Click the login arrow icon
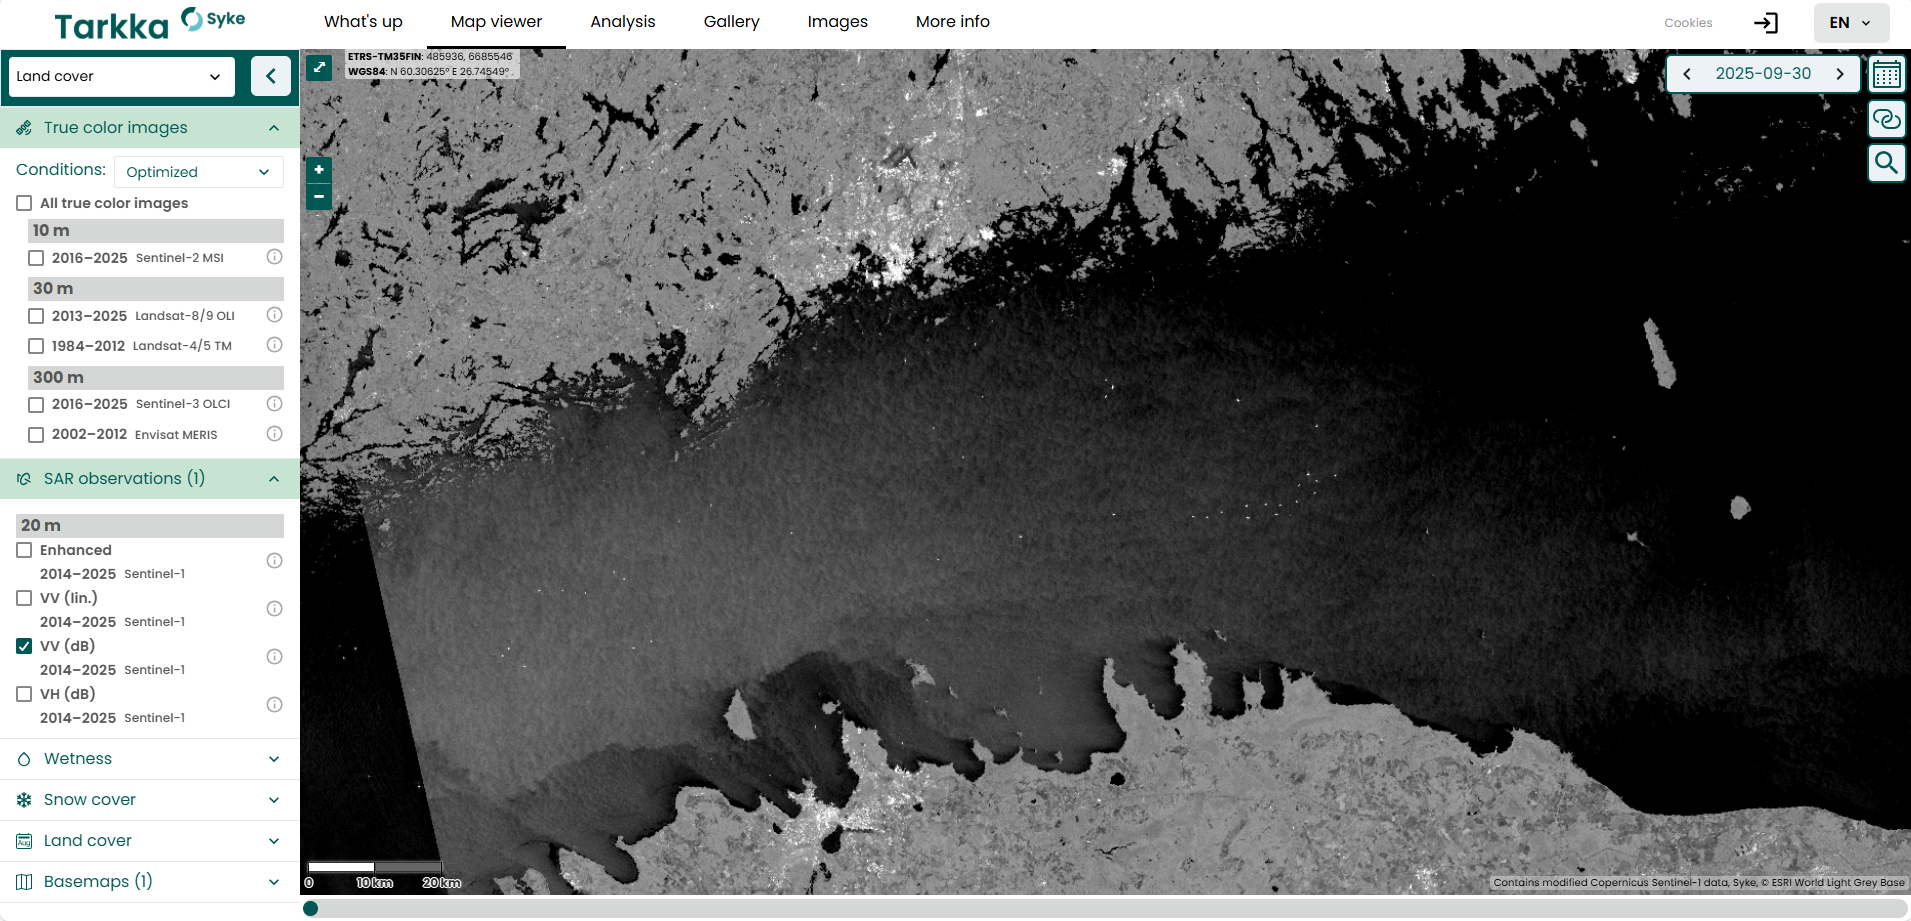 pyautogui.click(x=1766, y=23)
